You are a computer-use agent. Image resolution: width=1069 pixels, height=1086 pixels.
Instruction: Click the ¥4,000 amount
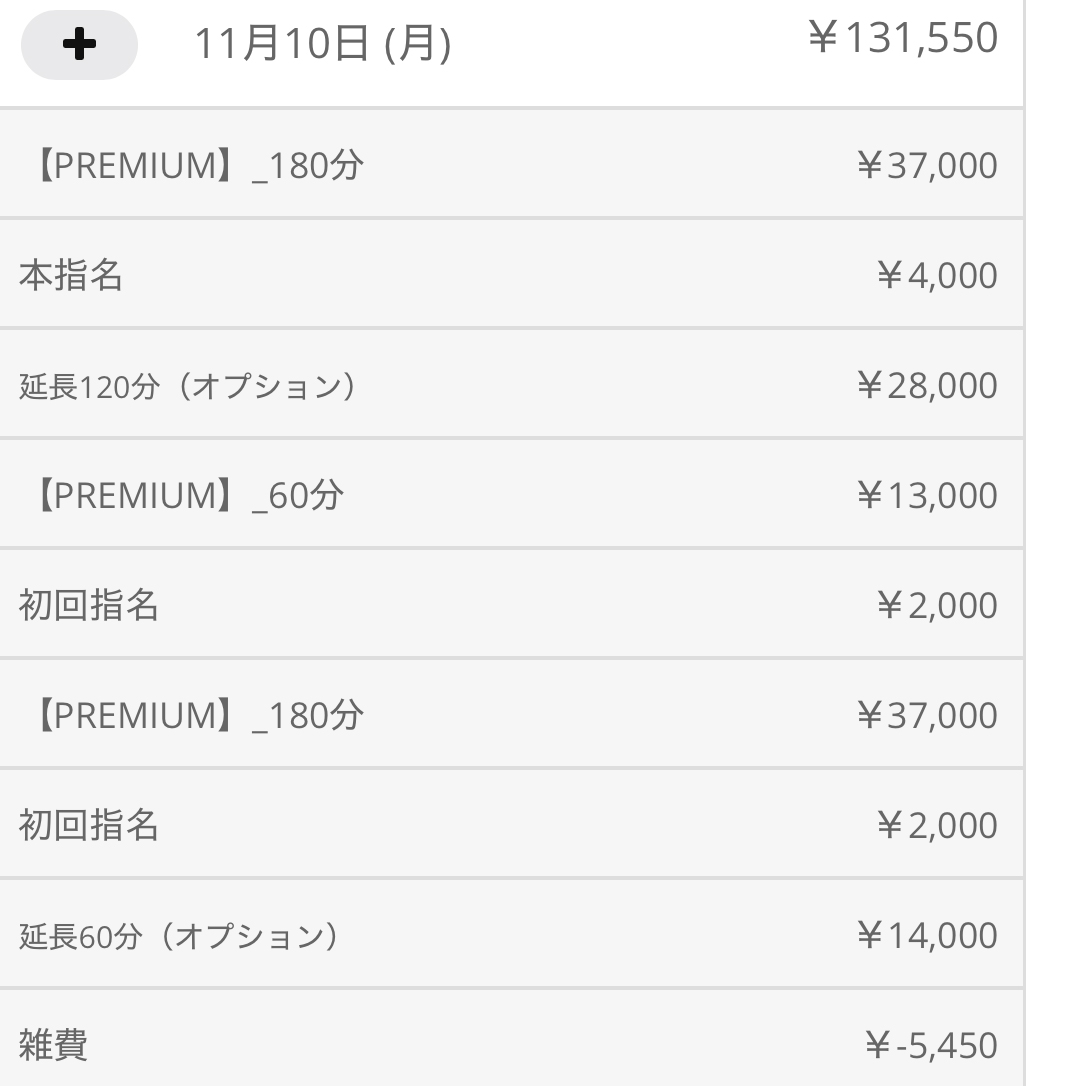click(x=936, y=276)
